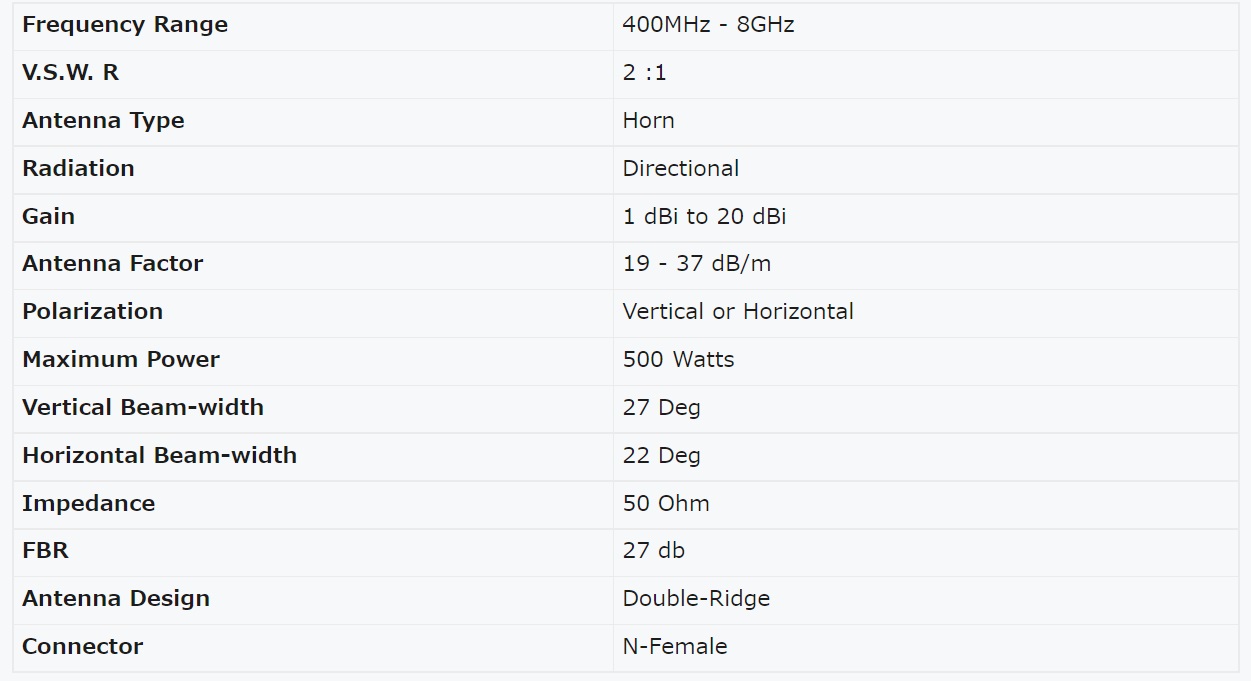Click the V.S.W. R label
The image size is (1251, 681).
[70, 73]
